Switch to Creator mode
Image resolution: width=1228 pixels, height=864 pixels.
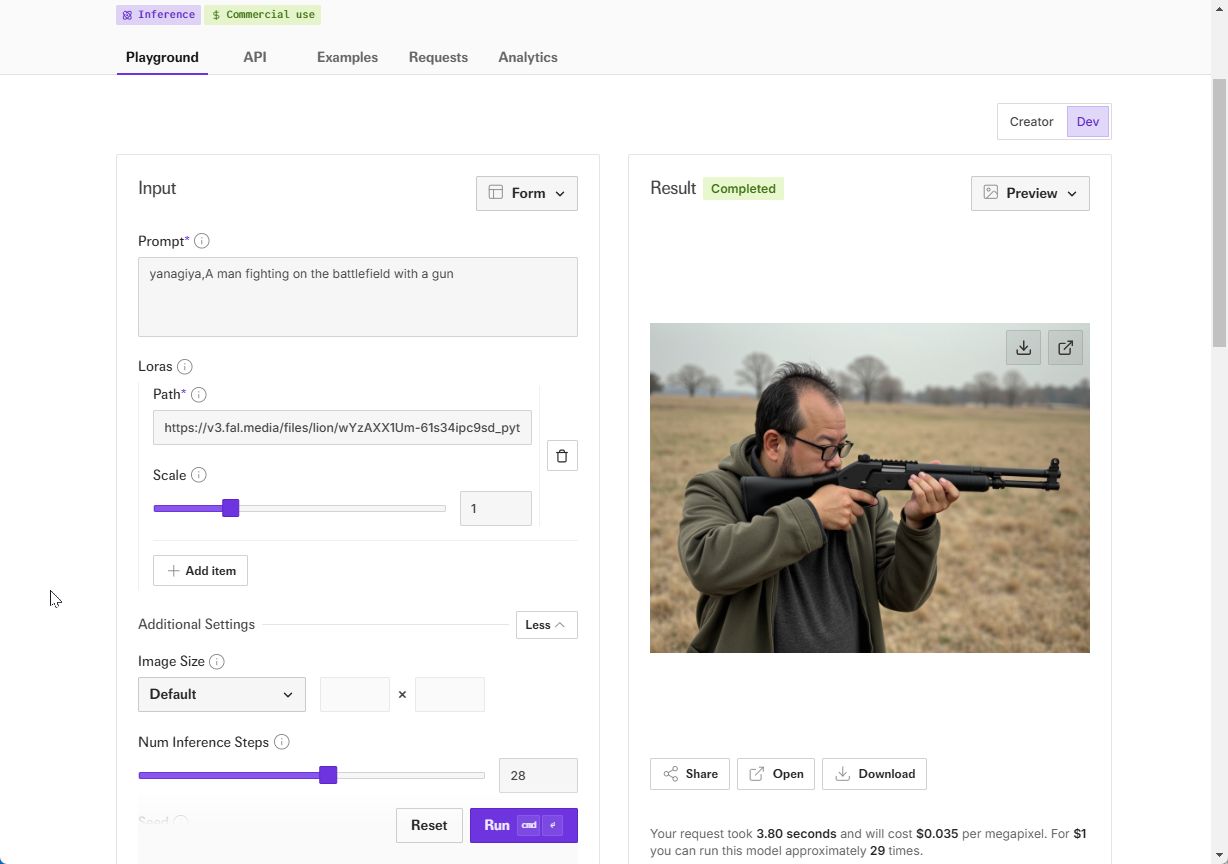1031,122
